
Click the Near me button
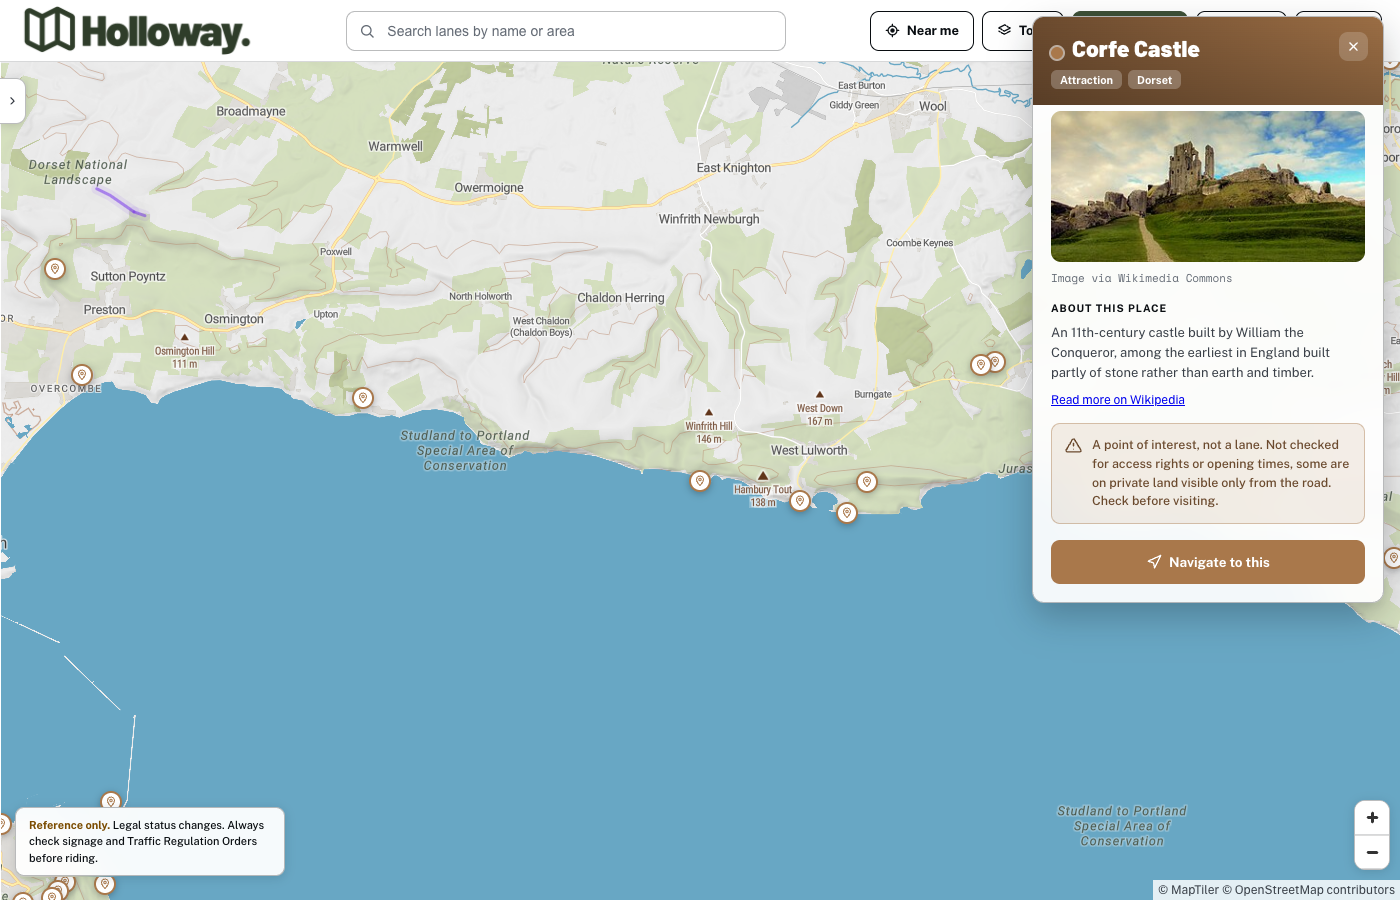(x=922, y=31)
